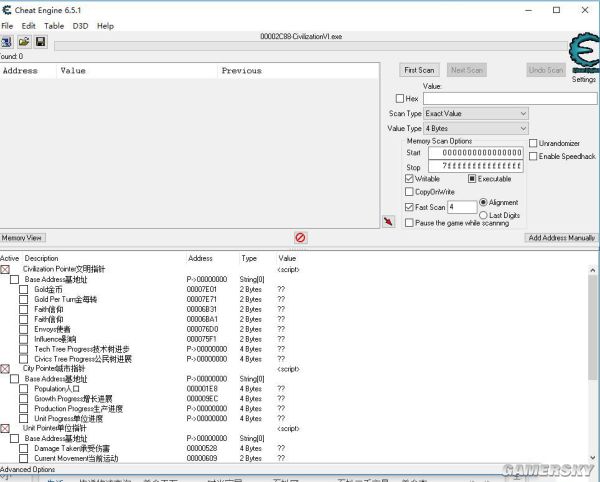Viewport: 600px width, 482px height.
Task: Toggle the Fast Scan checkbox
Action: click(x=409, y=207)
